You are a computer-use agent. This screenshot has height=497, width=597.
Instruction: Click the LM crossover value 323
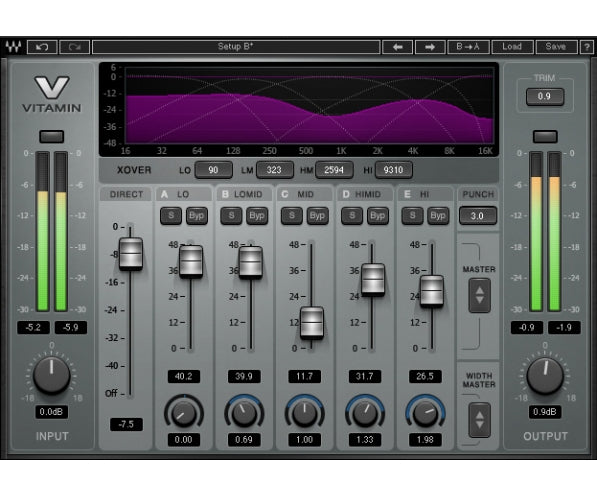coord(275,170)
